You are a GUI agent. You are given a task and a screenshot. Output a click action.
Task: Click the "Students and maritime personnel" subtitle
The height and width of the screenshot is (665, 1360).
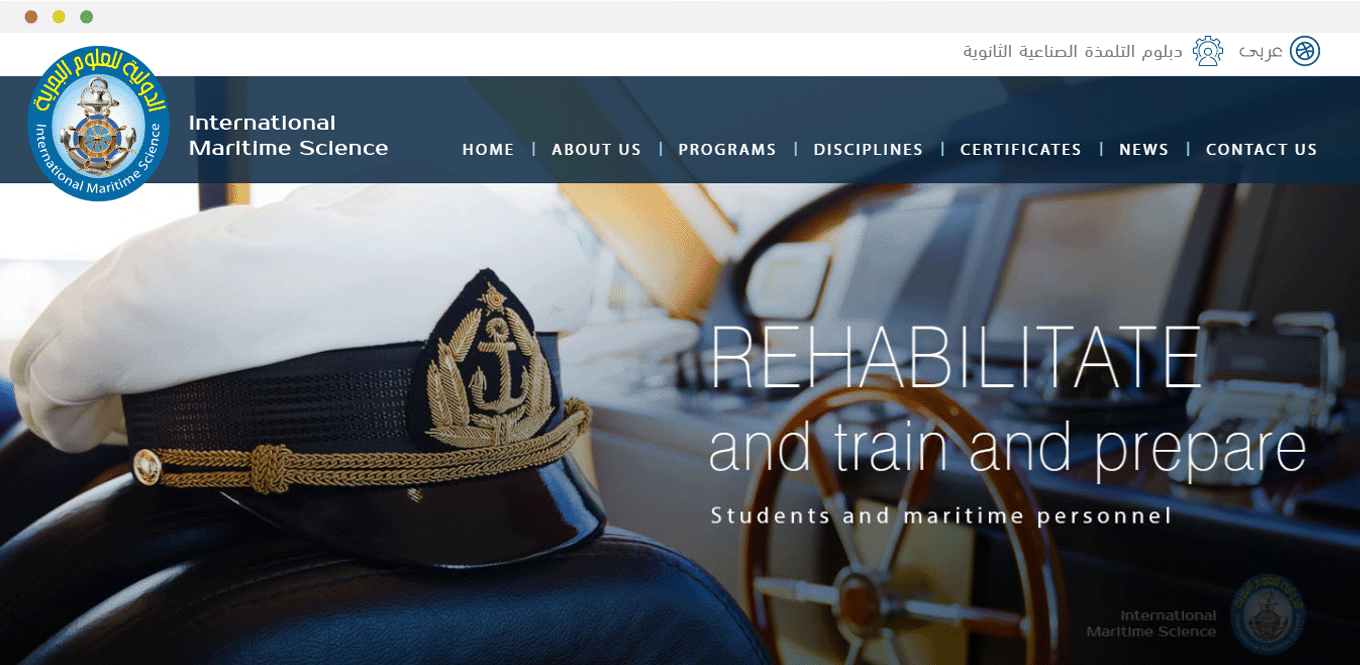941,516
